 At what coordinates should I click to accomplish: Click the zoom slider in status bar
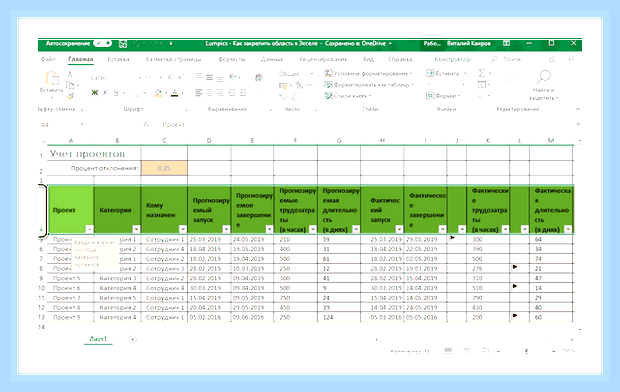pyautogui.click(x=526, y=351)
